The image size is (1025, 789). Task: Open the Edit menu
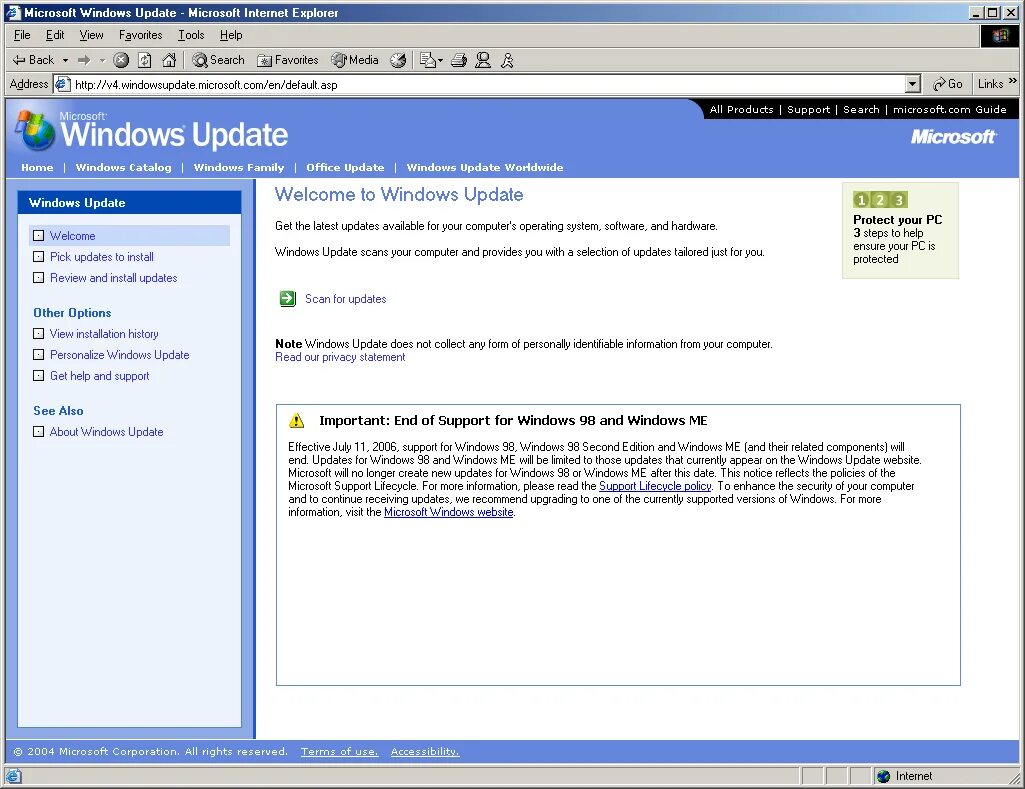55,35
